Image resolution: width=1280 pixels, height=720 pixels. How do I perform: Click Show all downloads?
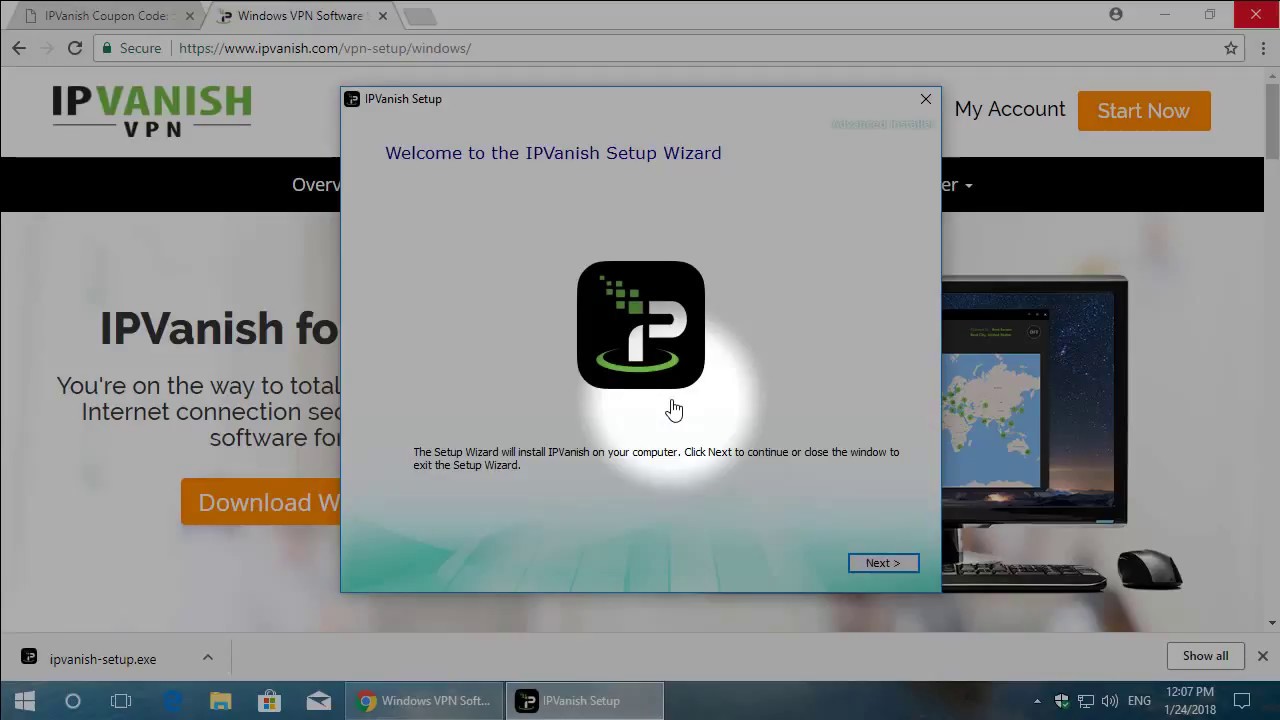(x=1205, y=656)
